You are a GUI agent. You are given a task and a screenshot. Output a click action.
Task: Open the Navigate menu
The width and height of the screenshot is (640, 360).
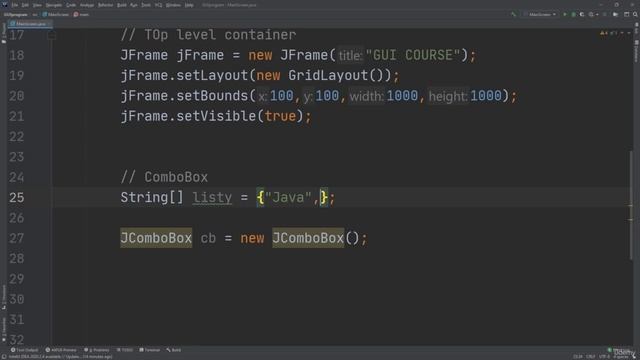(53, 5)
